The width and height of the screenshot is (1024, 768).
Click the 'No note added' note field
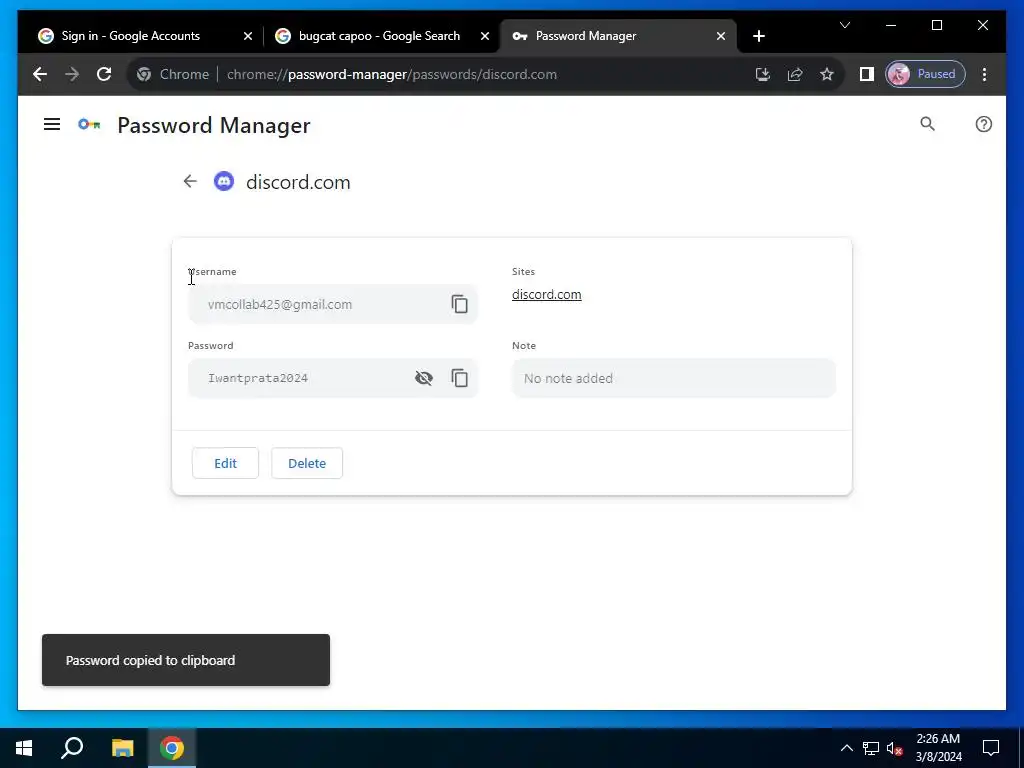coord(674,378)
